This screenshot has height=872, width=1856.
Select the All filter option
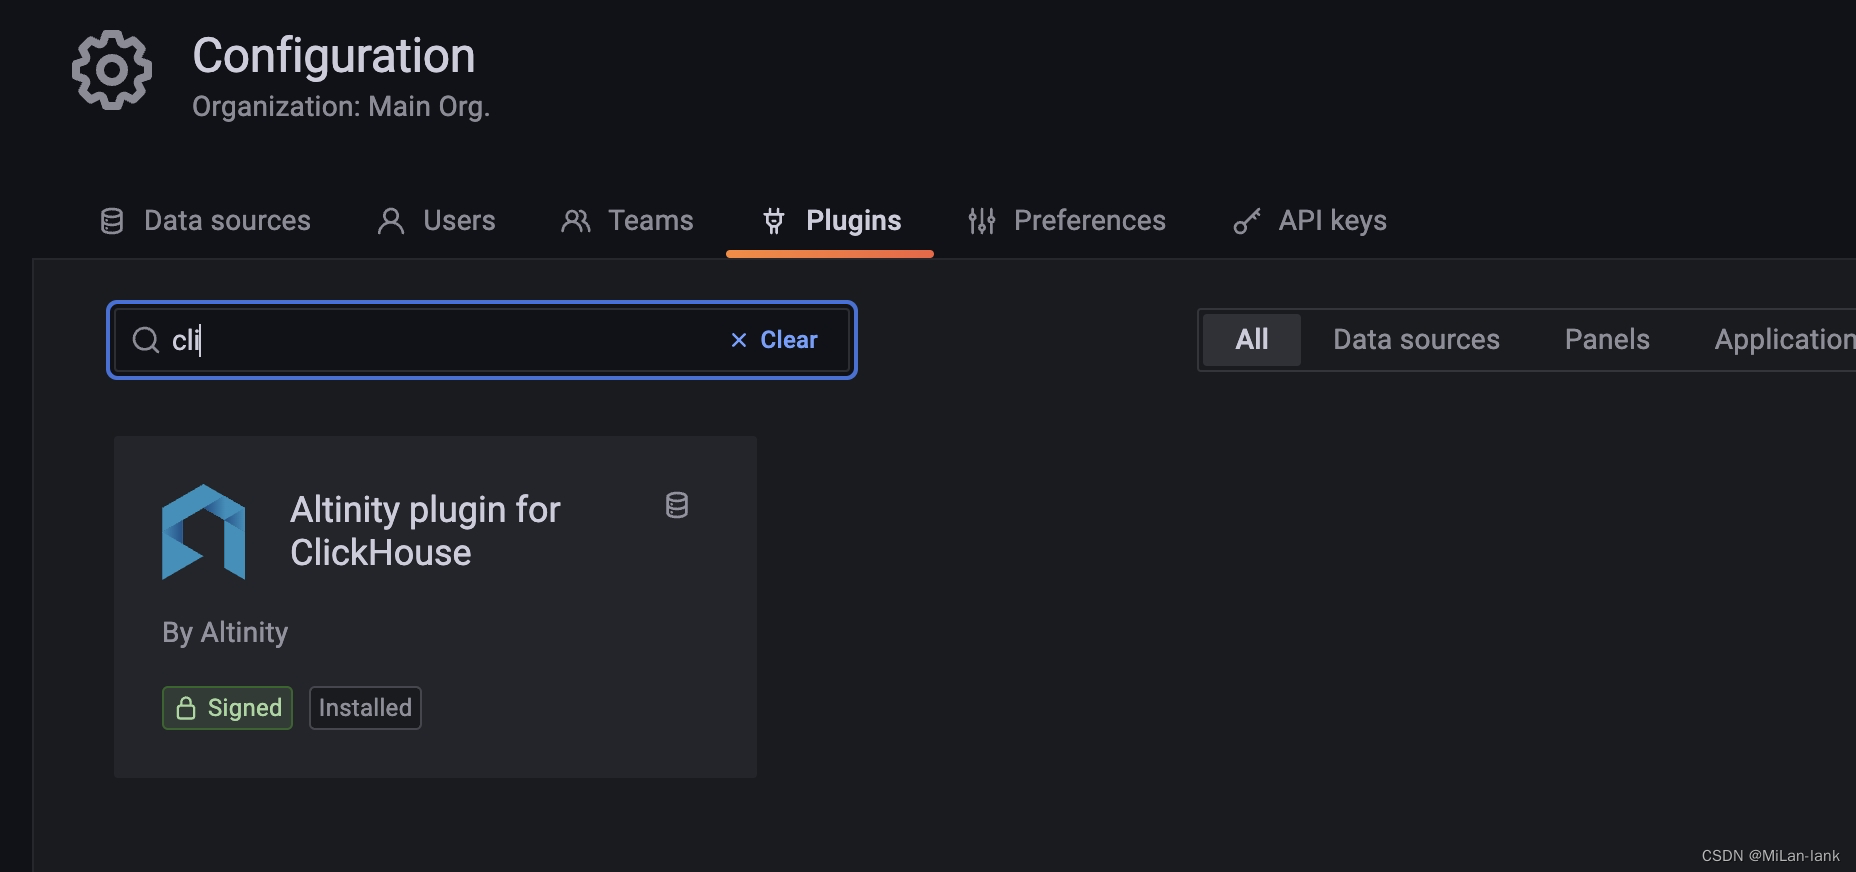coord(1252,340)
